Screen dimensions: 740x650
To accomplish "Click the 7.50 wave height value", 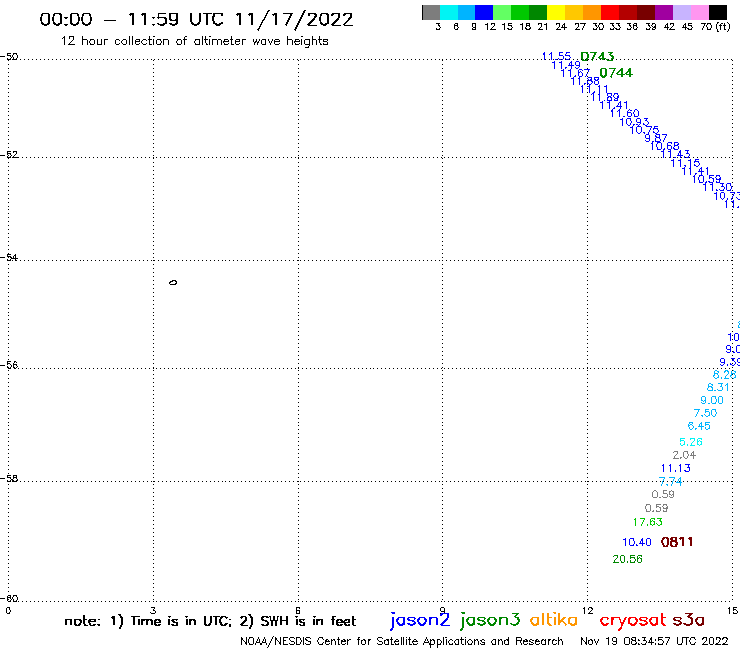I will (705, 413).
